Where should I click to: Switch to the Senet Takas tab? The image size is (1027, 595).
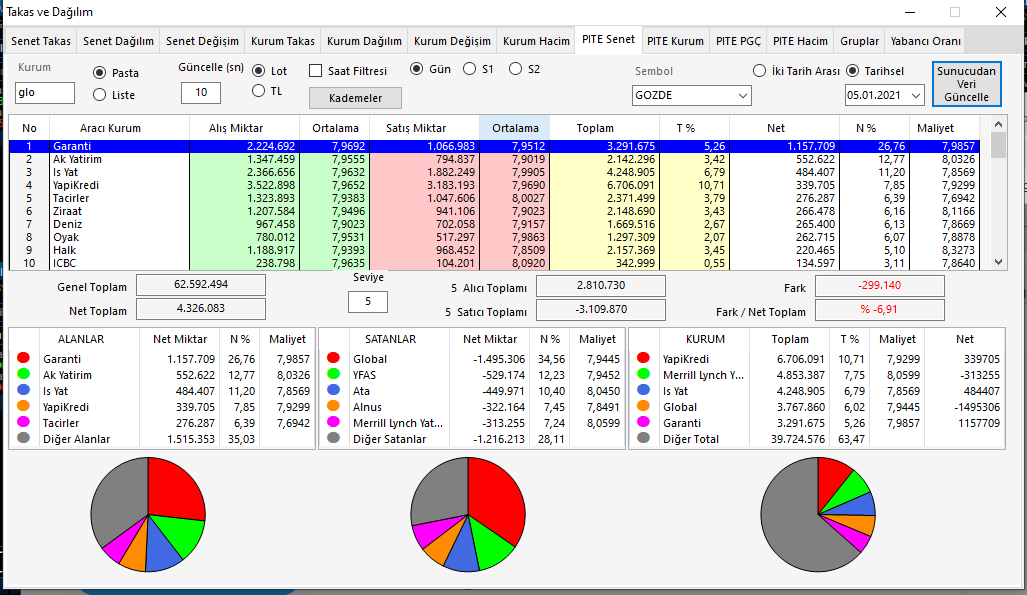pyautogui.click(x=41, y=41)
